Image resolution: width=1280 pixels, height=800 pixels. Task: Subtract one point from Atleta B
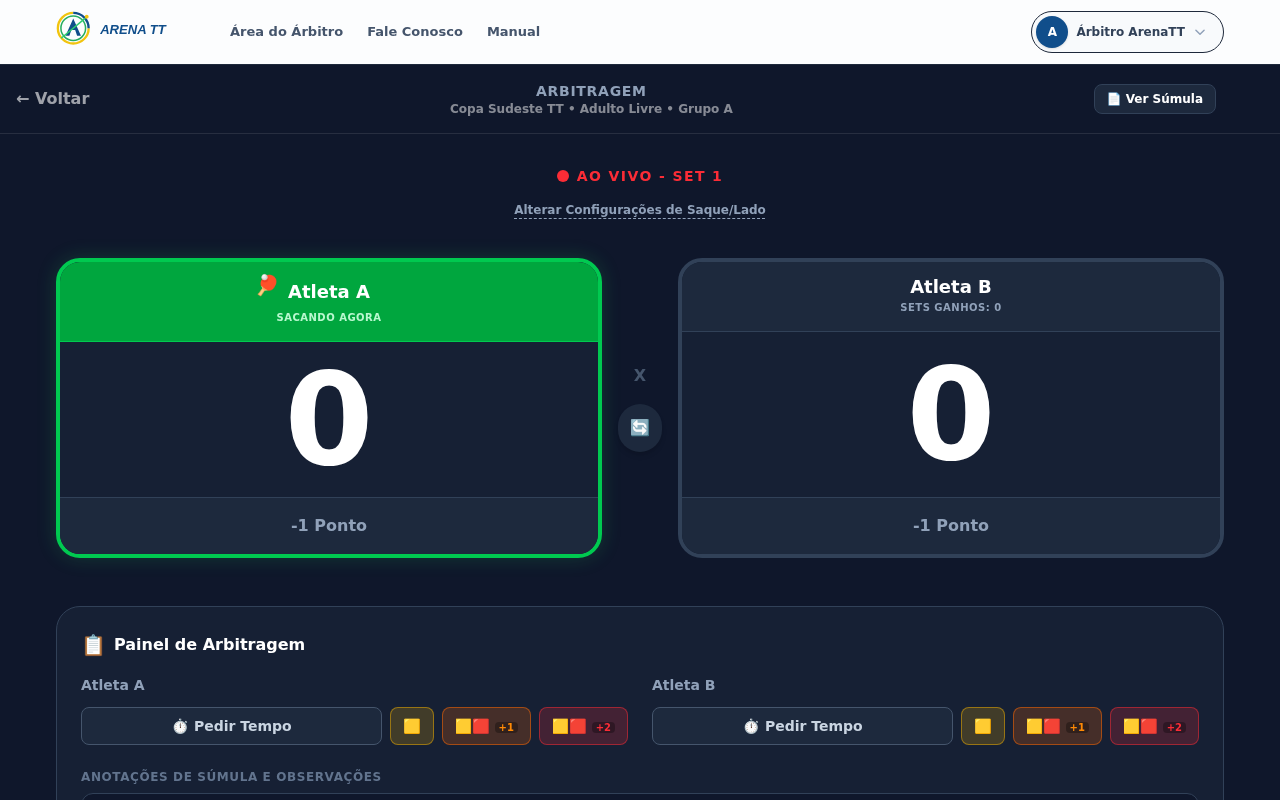951,525
